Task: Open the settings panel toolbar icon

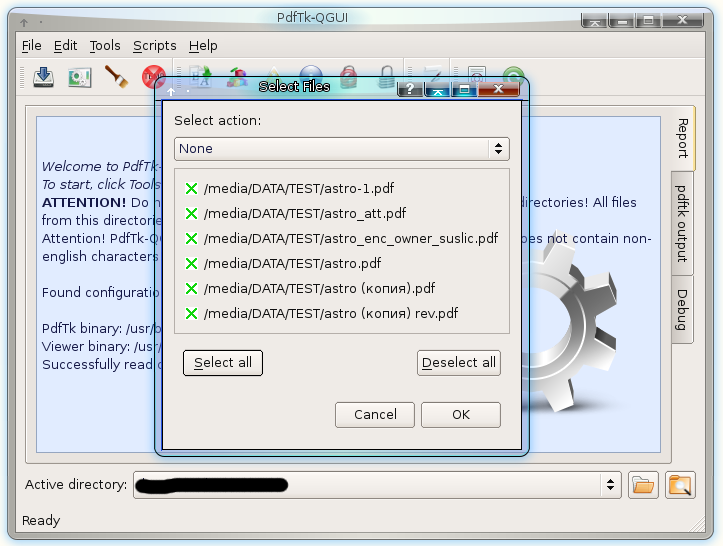Action: coord(79,77)
